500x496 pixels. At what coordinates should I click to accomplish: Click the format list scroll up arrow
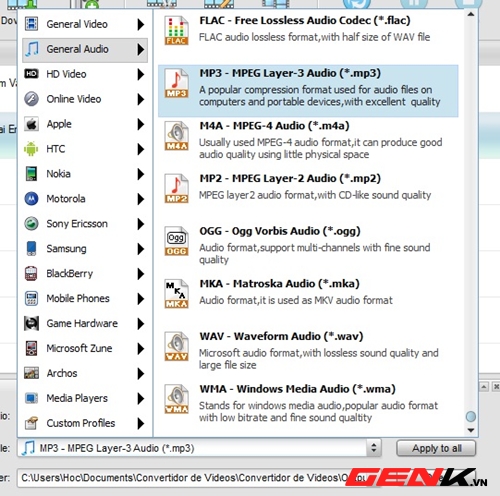coord(471,14)
